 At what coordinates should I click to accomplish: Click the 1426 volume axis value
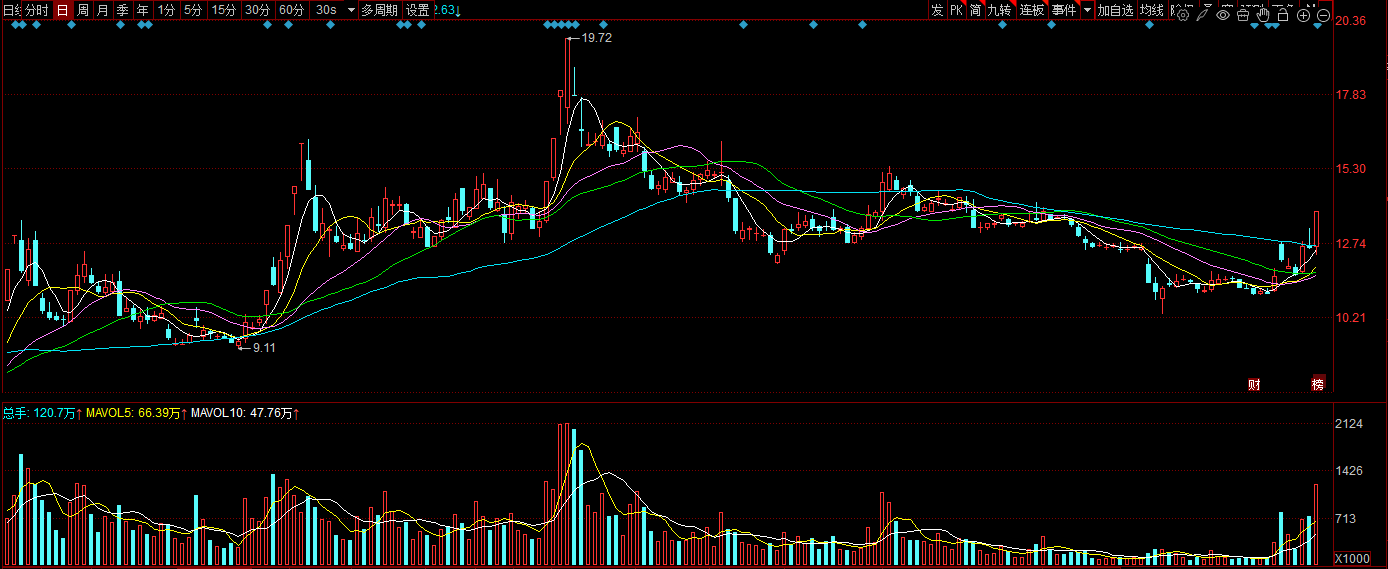pyautogui.click(x=1349, y=471)
